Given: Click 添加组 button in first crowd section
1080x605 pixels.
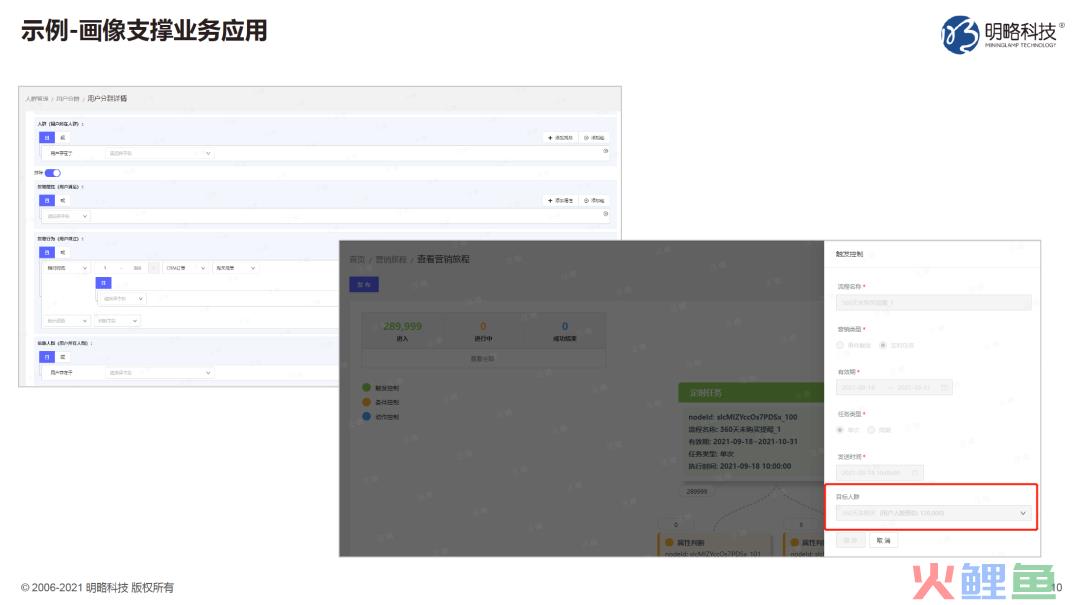Looking at the screenshot, I should pyautogui.click(x=594, y=138).
